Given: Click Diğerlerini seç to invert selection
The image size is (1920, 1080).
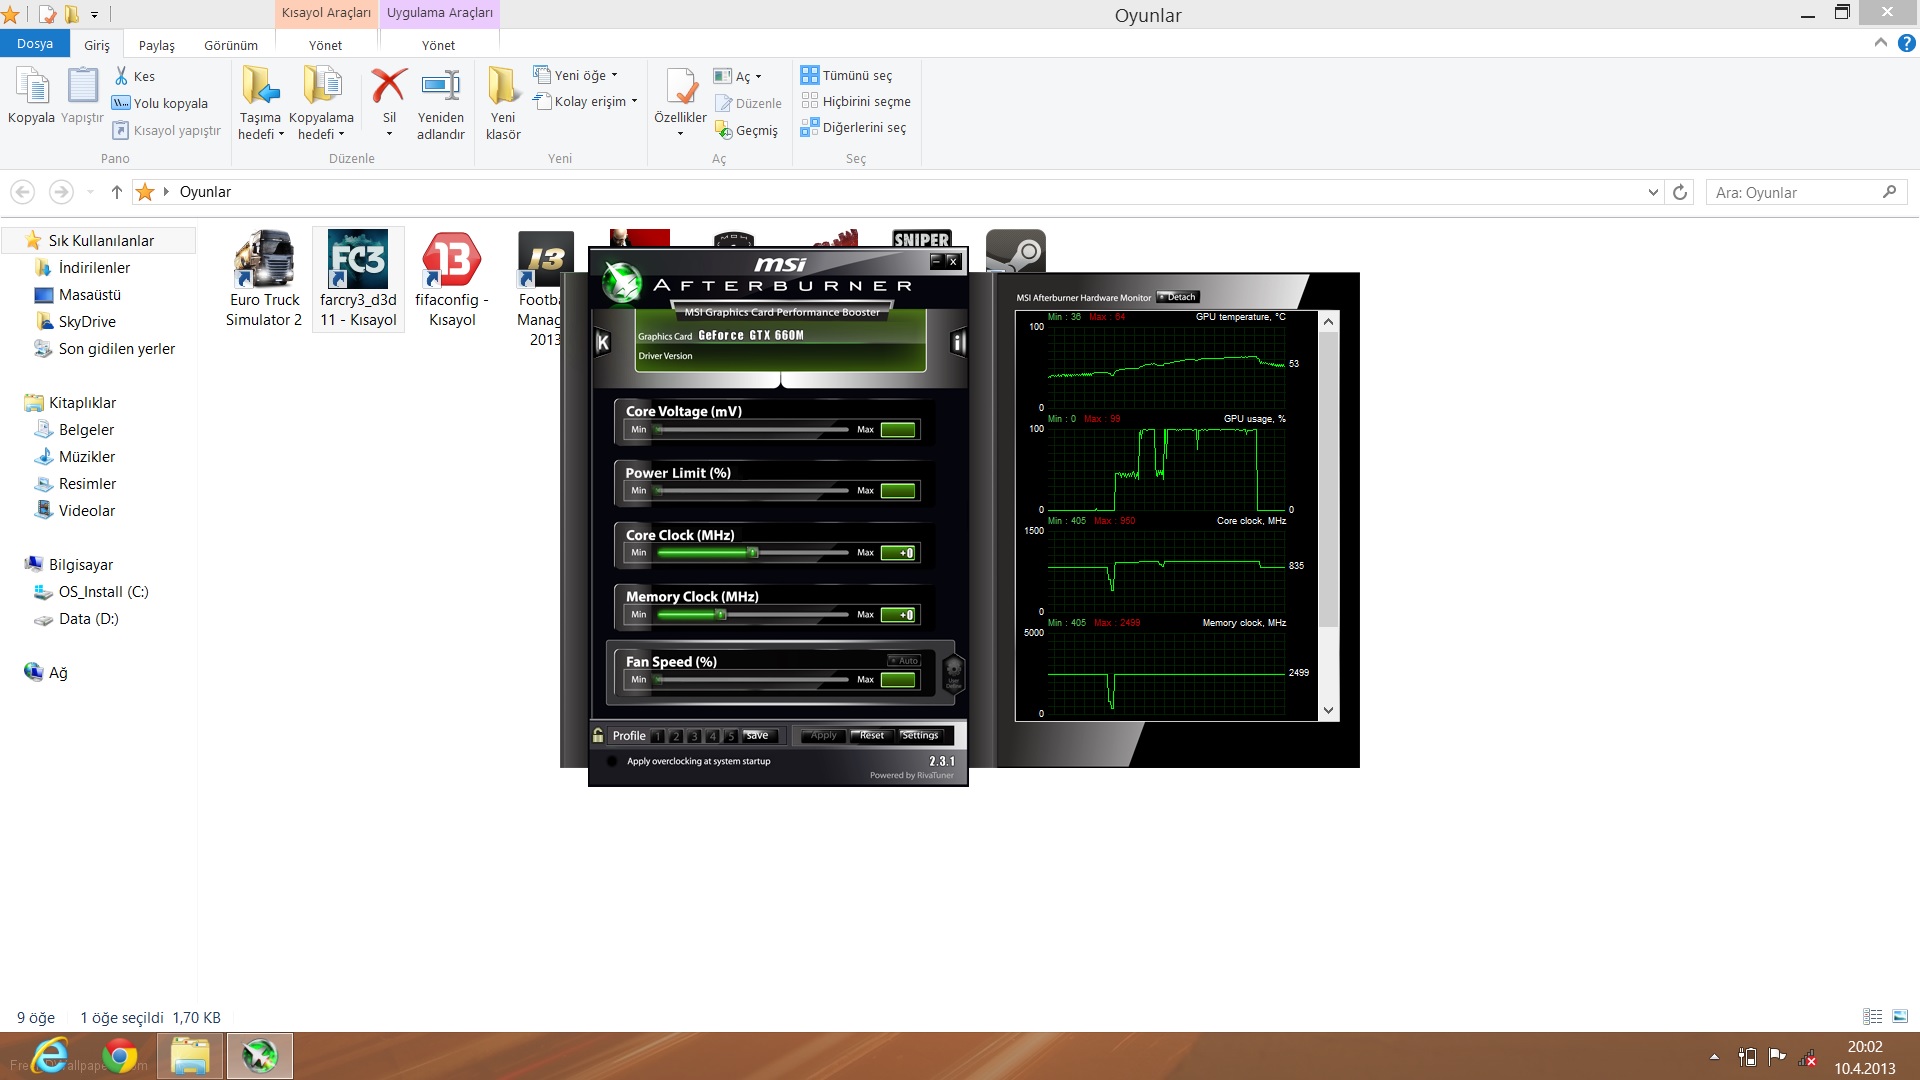Looking at the screenshot, I should 853,127.
